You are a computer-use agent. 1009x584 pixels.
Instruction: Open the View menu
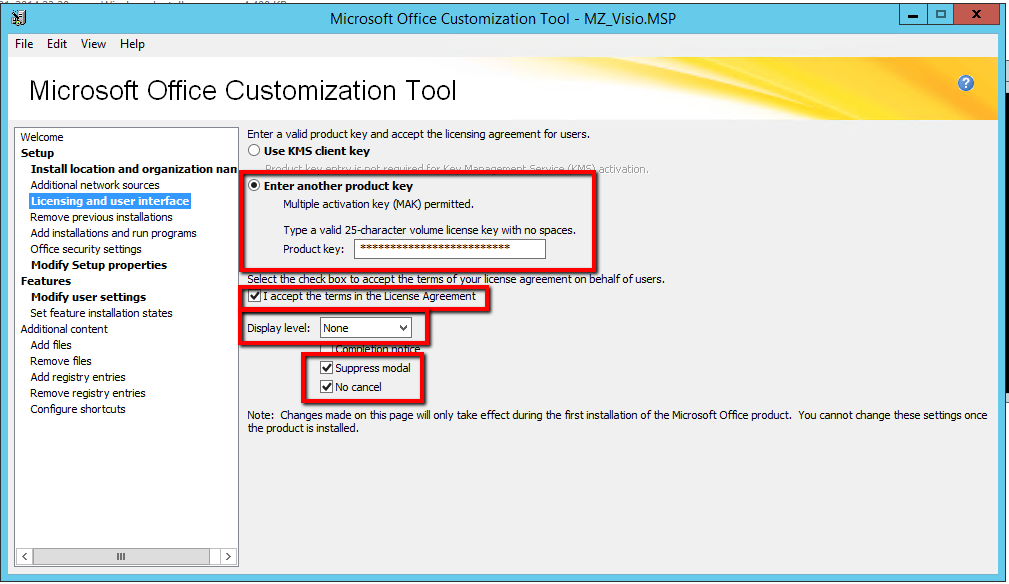pyautogui.click(x=93, y=44)
